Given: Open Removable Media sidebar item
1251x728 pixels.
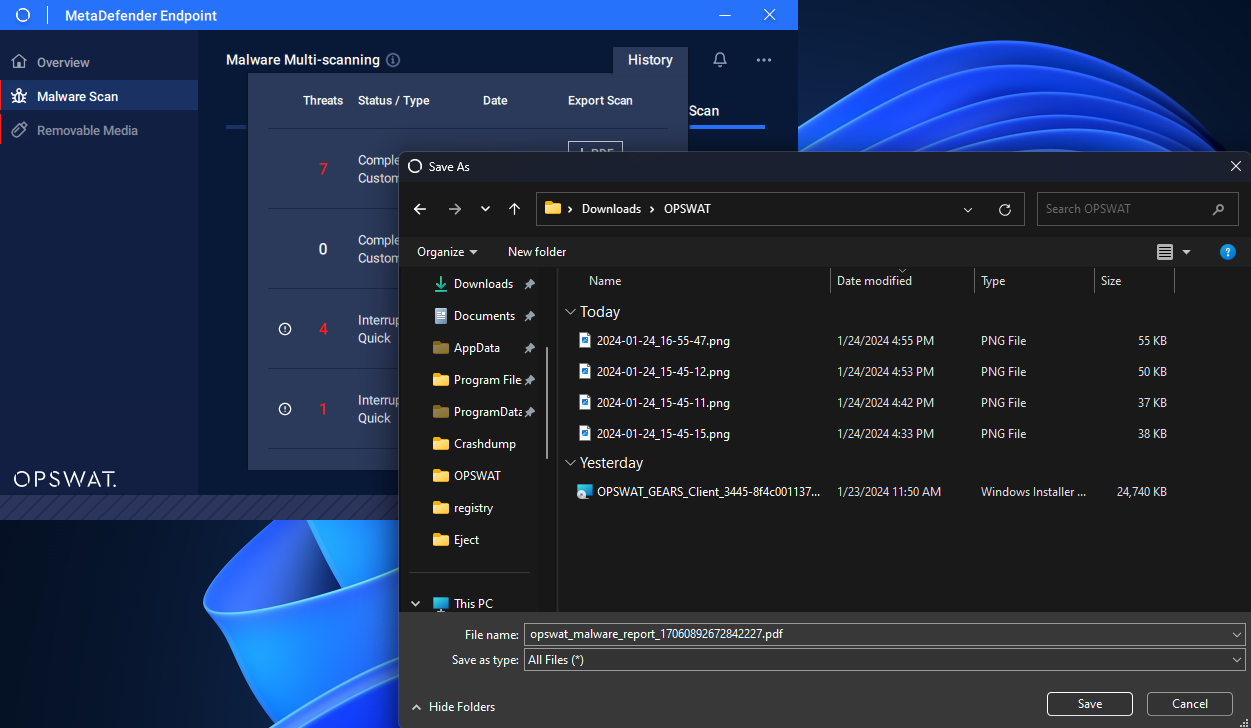Looking at the screenshot, I should (87, 130).
